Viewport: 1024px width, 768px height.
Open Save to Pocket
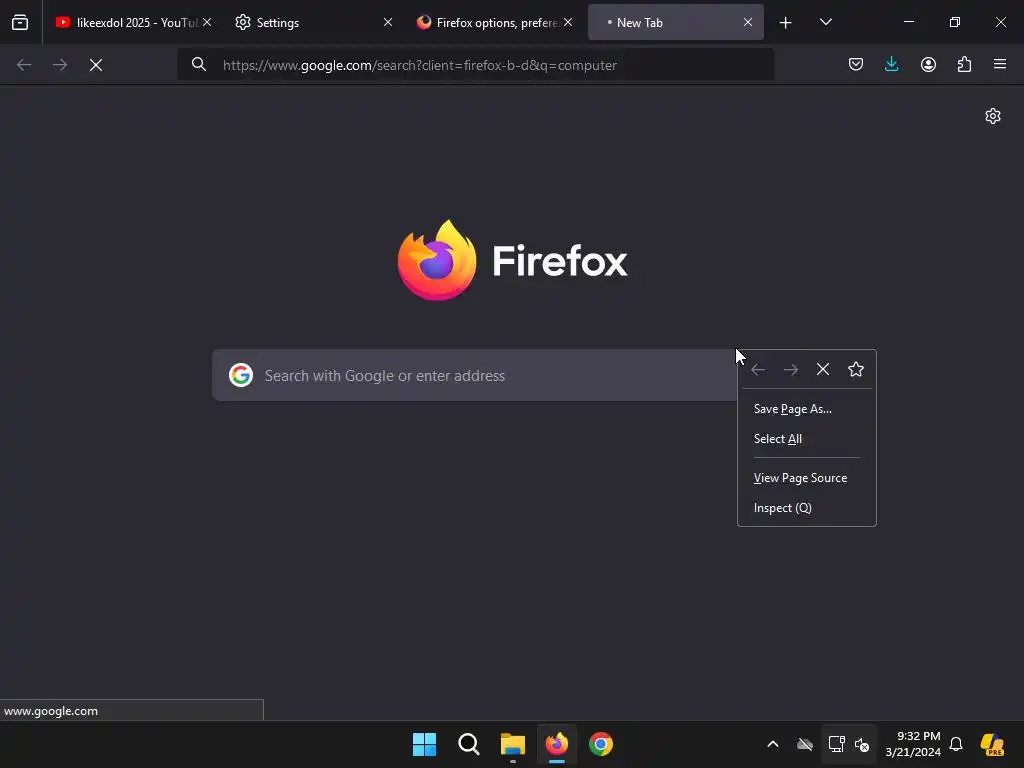(856, 64)
